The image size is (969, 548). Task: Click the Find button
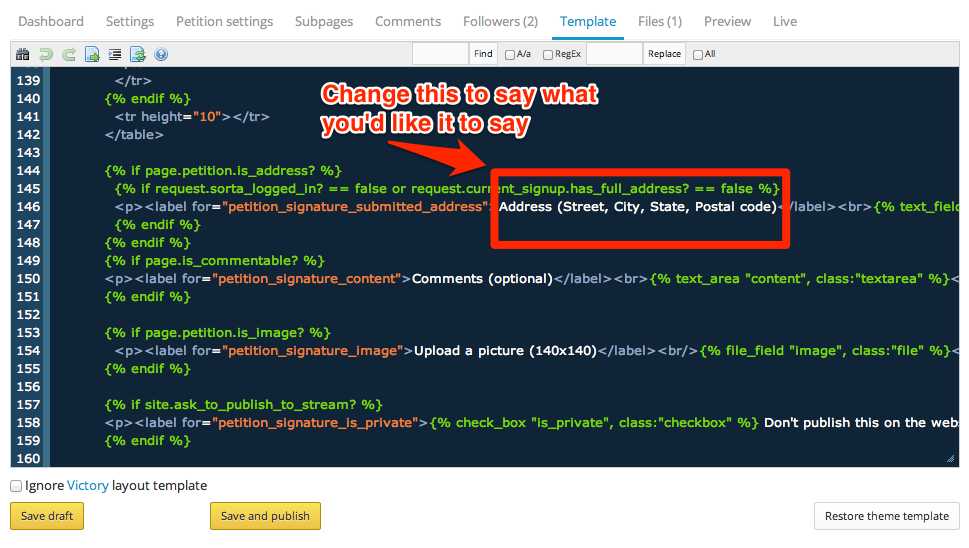(x=483, y=54)
